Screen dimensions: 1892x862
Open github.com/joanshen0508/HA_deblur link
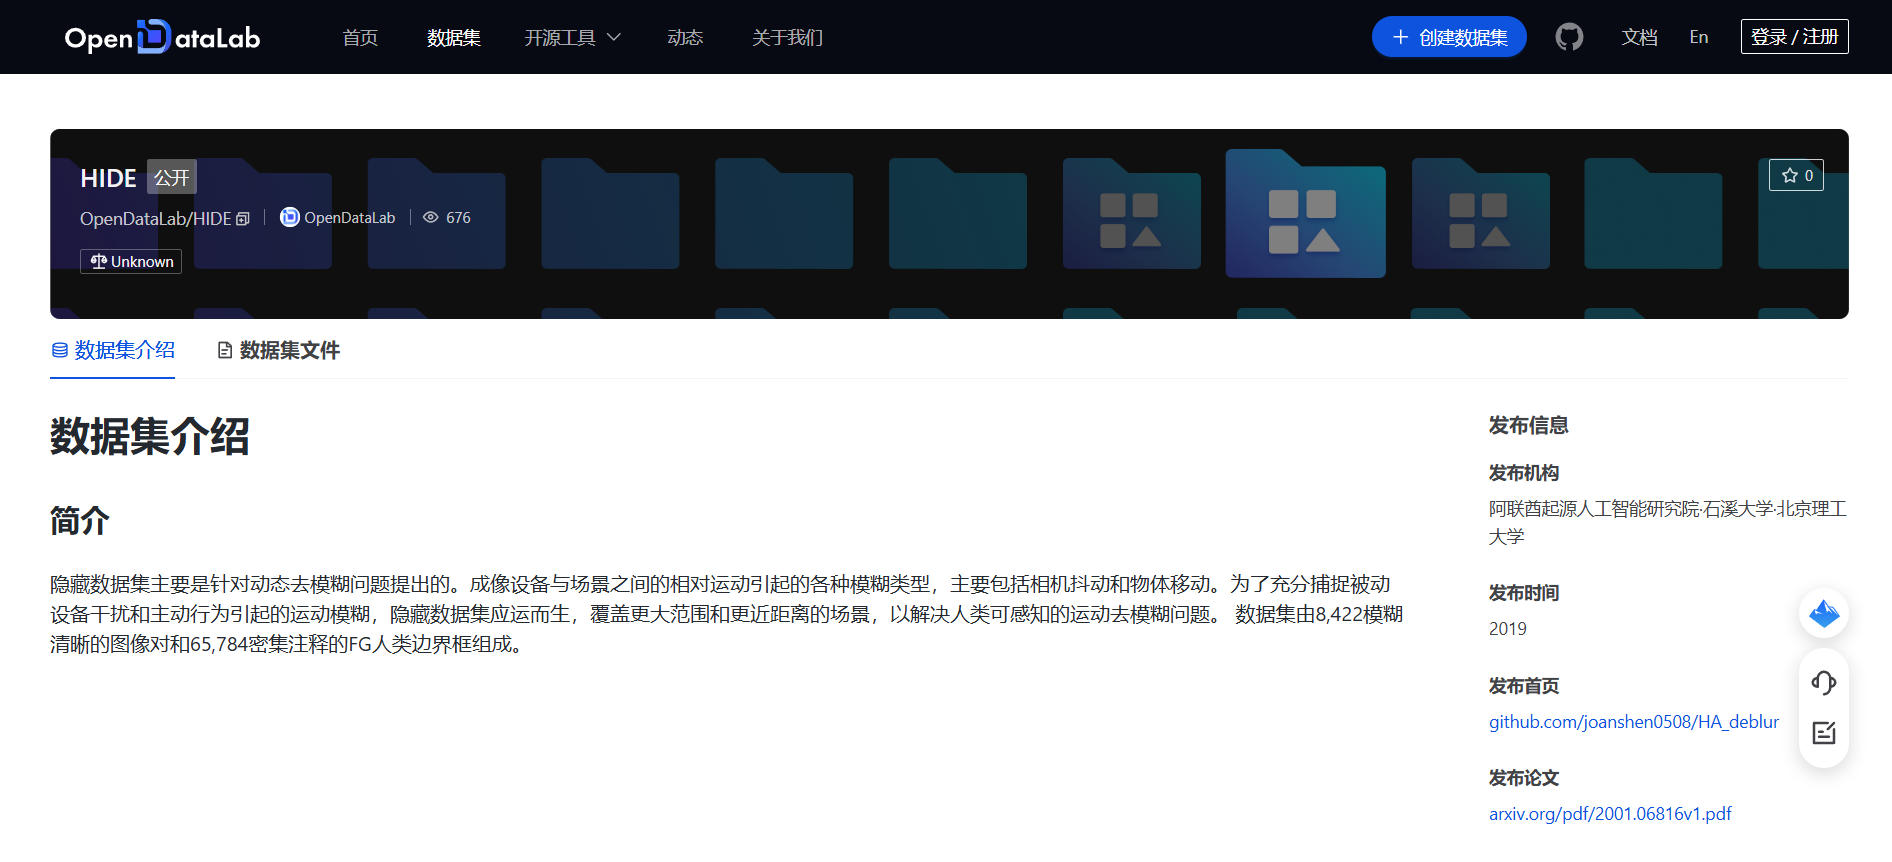[x=1633, y=722]
